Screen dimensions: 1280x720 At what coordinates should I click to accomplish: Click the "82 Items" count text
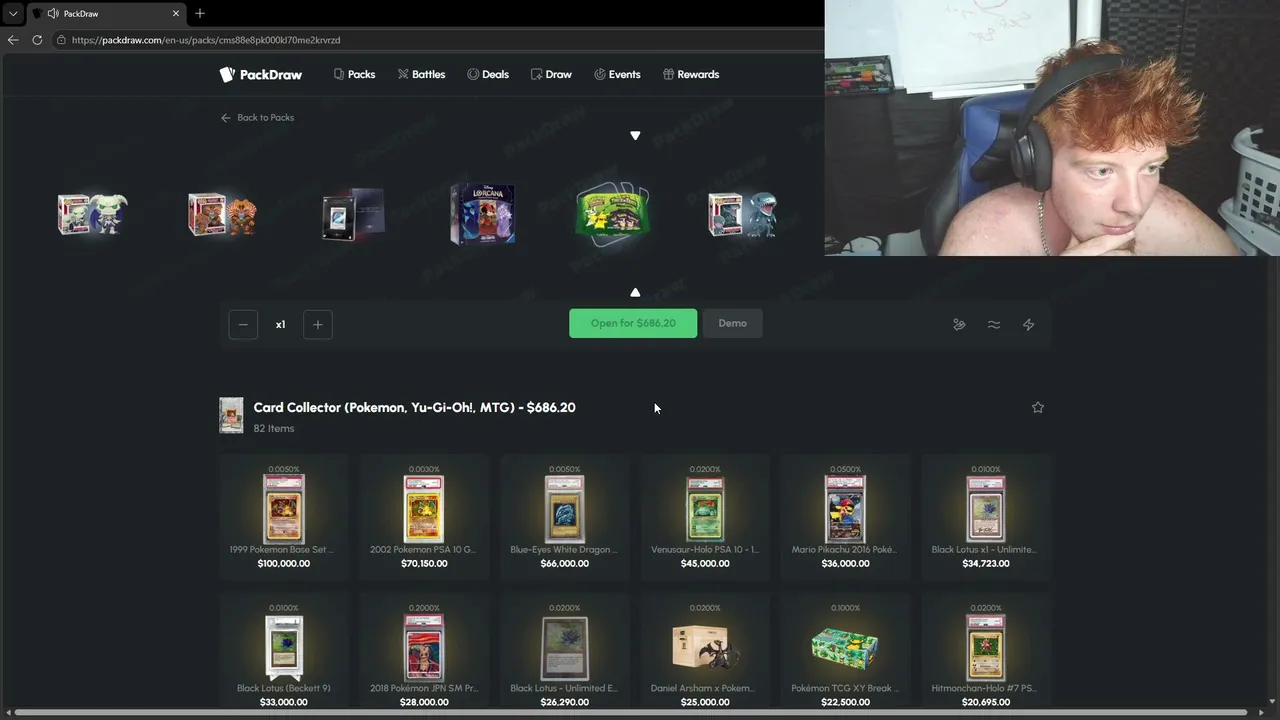tap(274, 428)
